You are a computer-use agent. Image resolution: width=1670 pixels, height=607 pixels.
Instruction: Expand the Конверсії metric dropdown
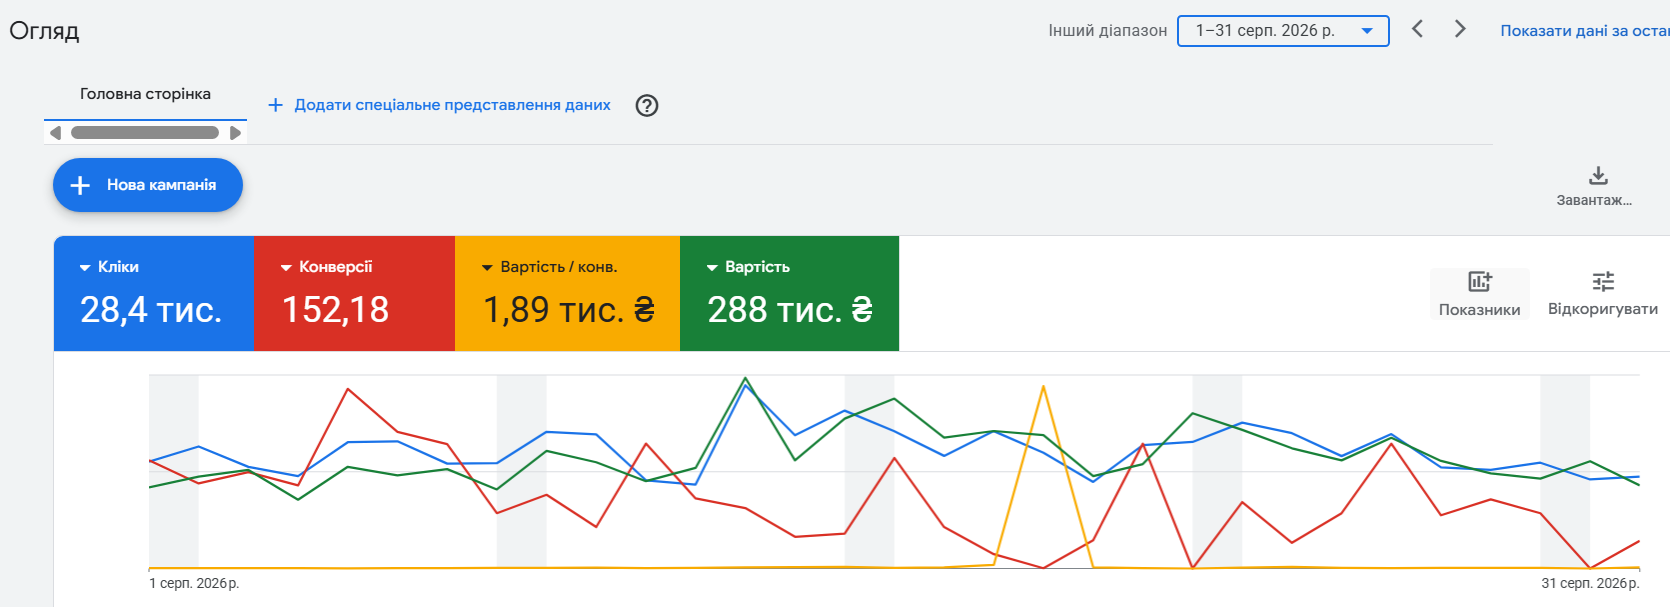coord(327,267)
